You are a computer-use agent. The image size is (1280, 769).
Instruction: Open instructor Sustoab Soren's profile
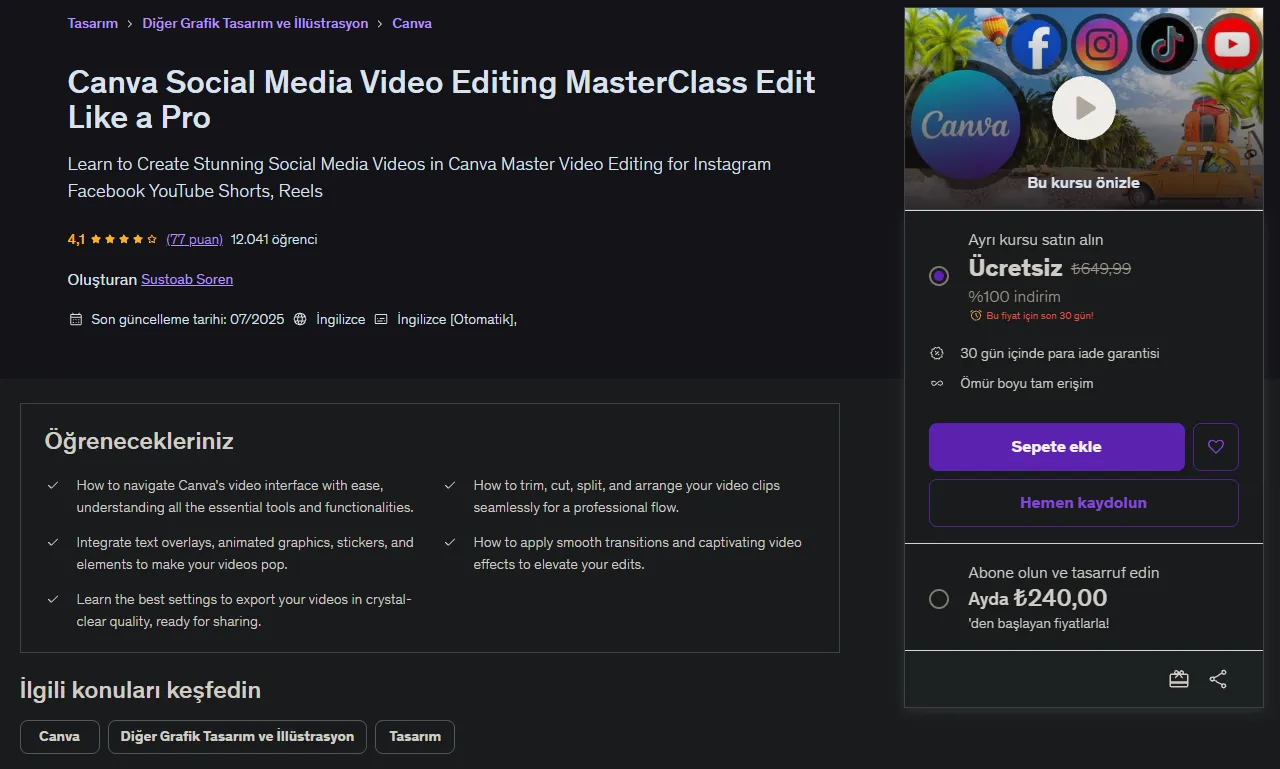(187, 280)
